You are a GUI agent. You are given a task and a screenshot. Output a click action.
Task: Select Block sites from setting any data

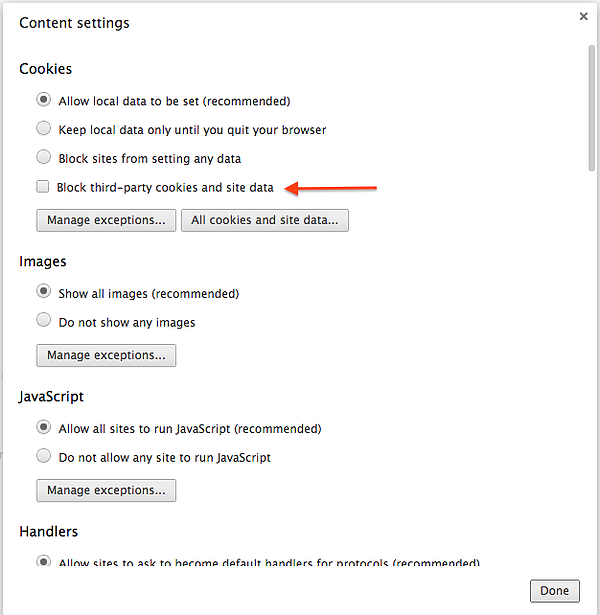(43, 157)
